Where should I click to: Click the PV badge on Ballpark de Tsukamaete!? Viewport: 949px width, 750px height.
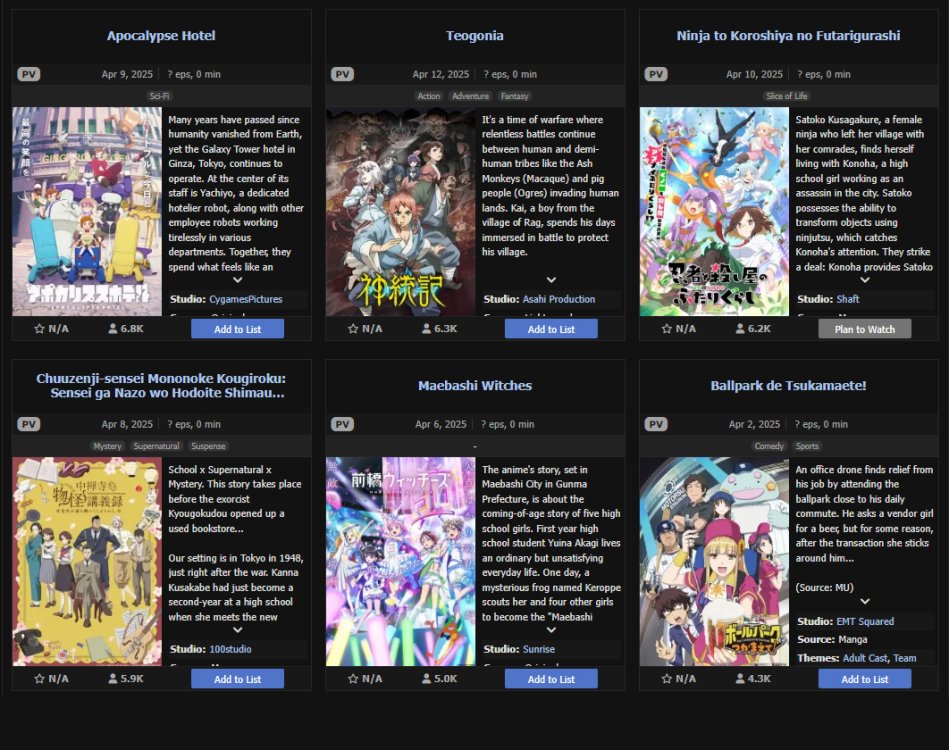coord(656,424)
